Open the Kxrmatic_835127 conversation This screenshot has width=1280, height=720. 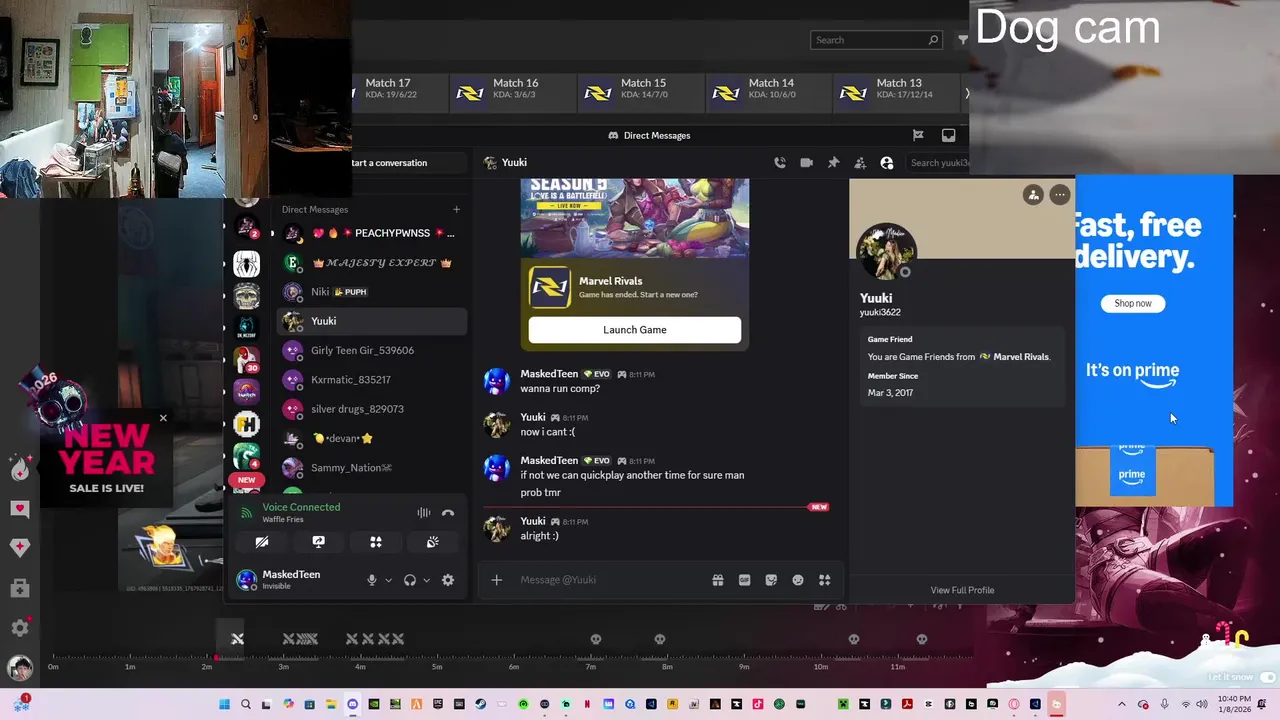[x=372, y=380]
